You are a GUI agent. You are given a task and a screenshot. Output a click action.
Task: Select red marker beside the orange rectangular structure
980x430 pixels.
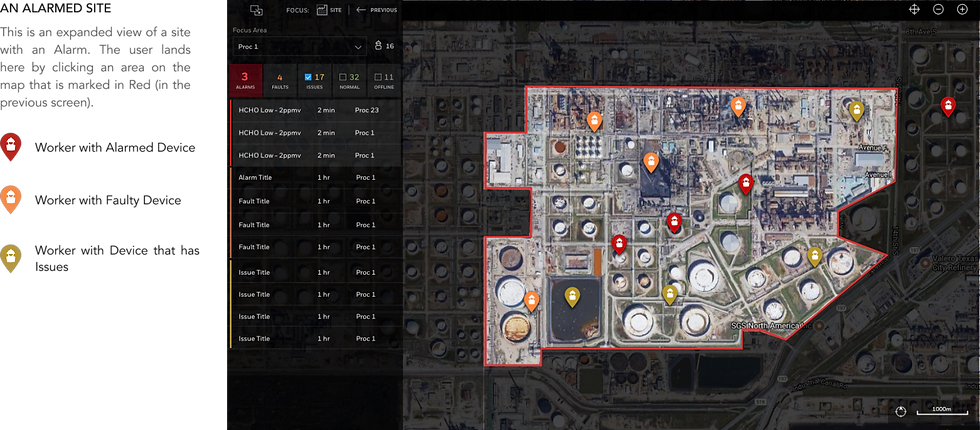click(619, 244)
